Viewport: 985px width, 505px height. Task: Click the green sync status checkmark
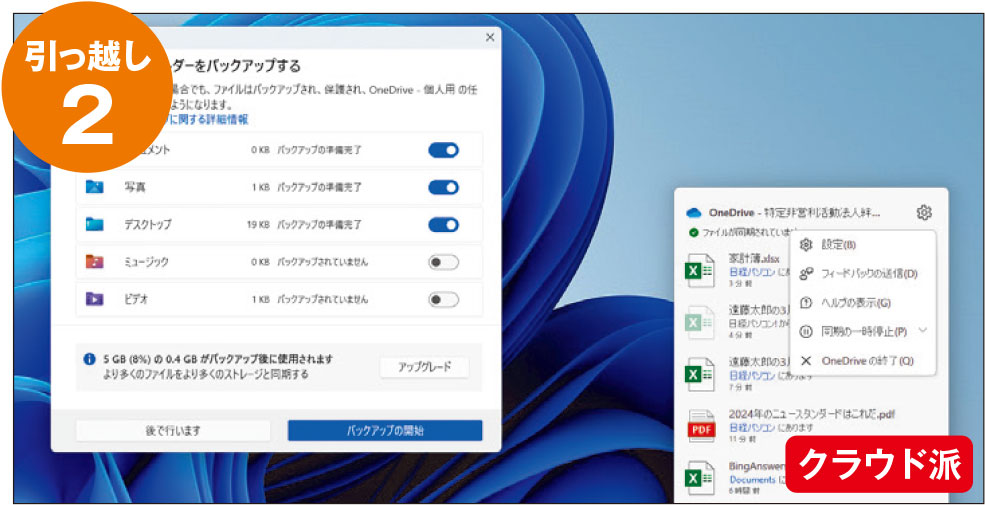tap(694, 232)
